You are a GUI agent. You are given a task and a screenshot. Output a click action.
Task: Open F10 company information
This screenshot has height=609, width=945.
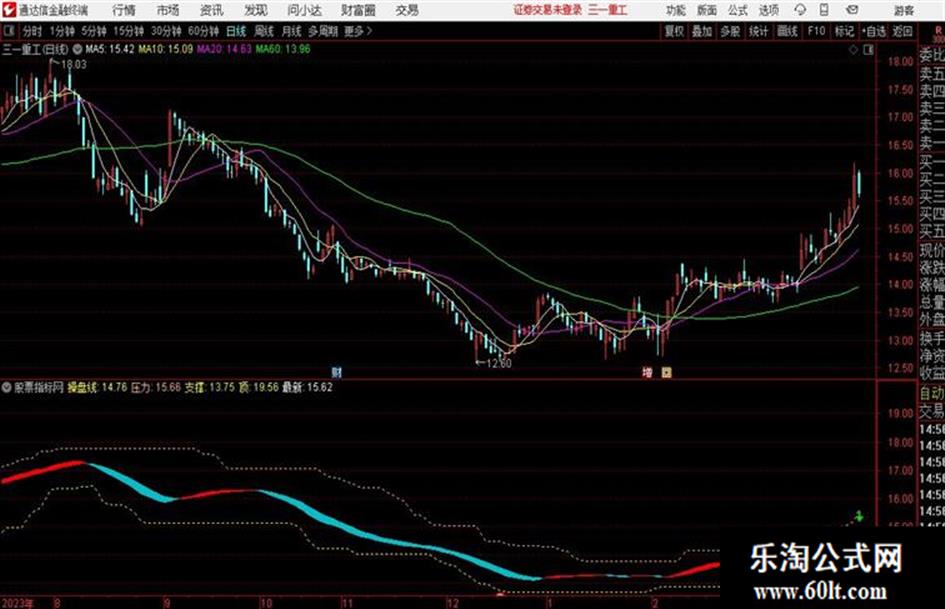(x=817, y=31)
